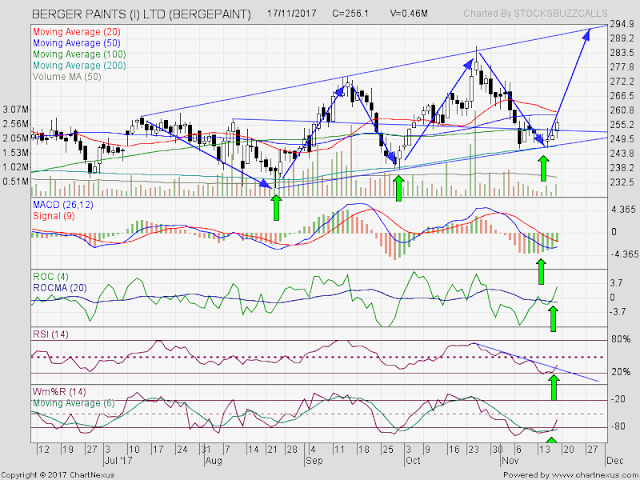
Task: Click the 283.5 price axis label
Action: point(622,53)
